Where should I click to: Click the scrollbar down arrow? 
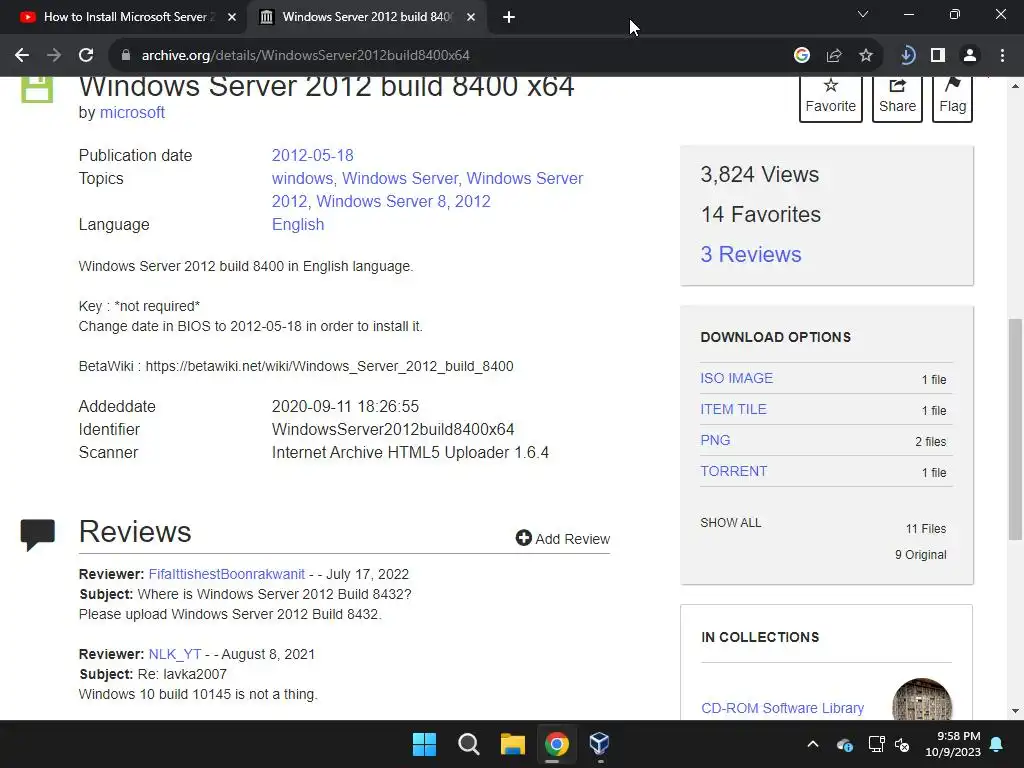[1015, 711]
